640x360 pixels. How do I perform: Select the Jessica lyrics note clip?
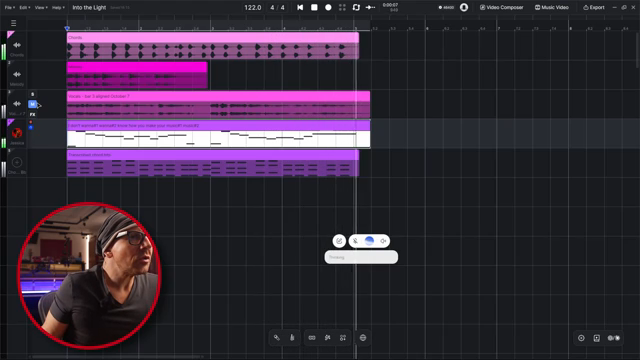coord(218,134)
